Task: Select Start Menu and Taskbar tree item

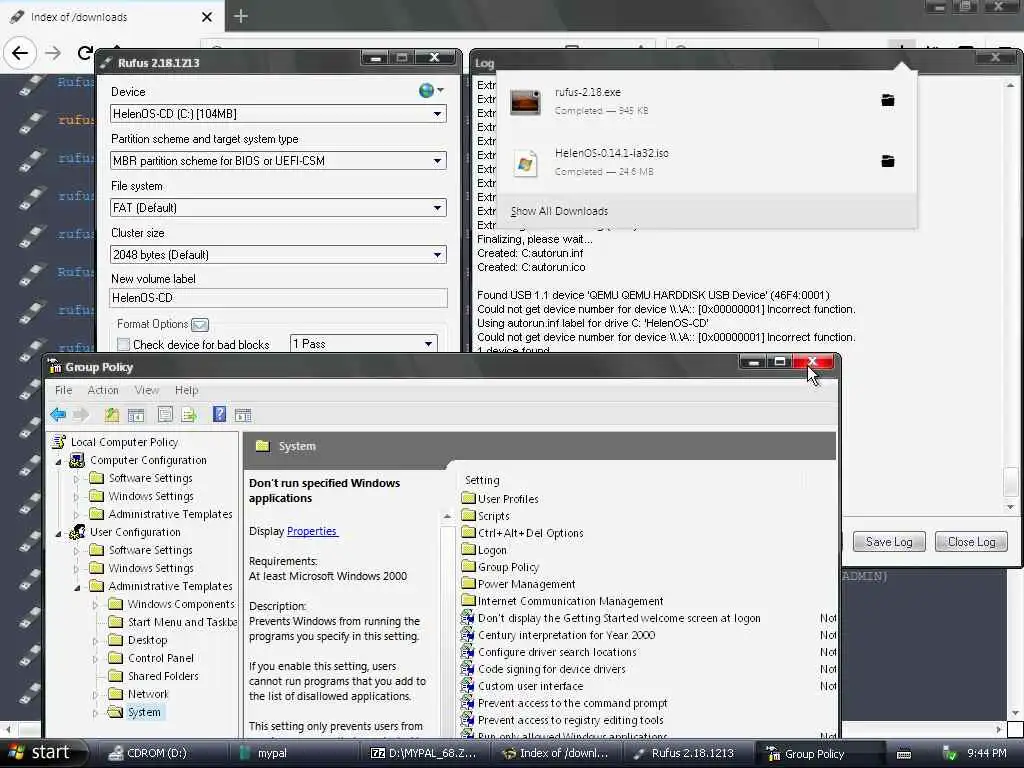Action: tap(182, 622)
